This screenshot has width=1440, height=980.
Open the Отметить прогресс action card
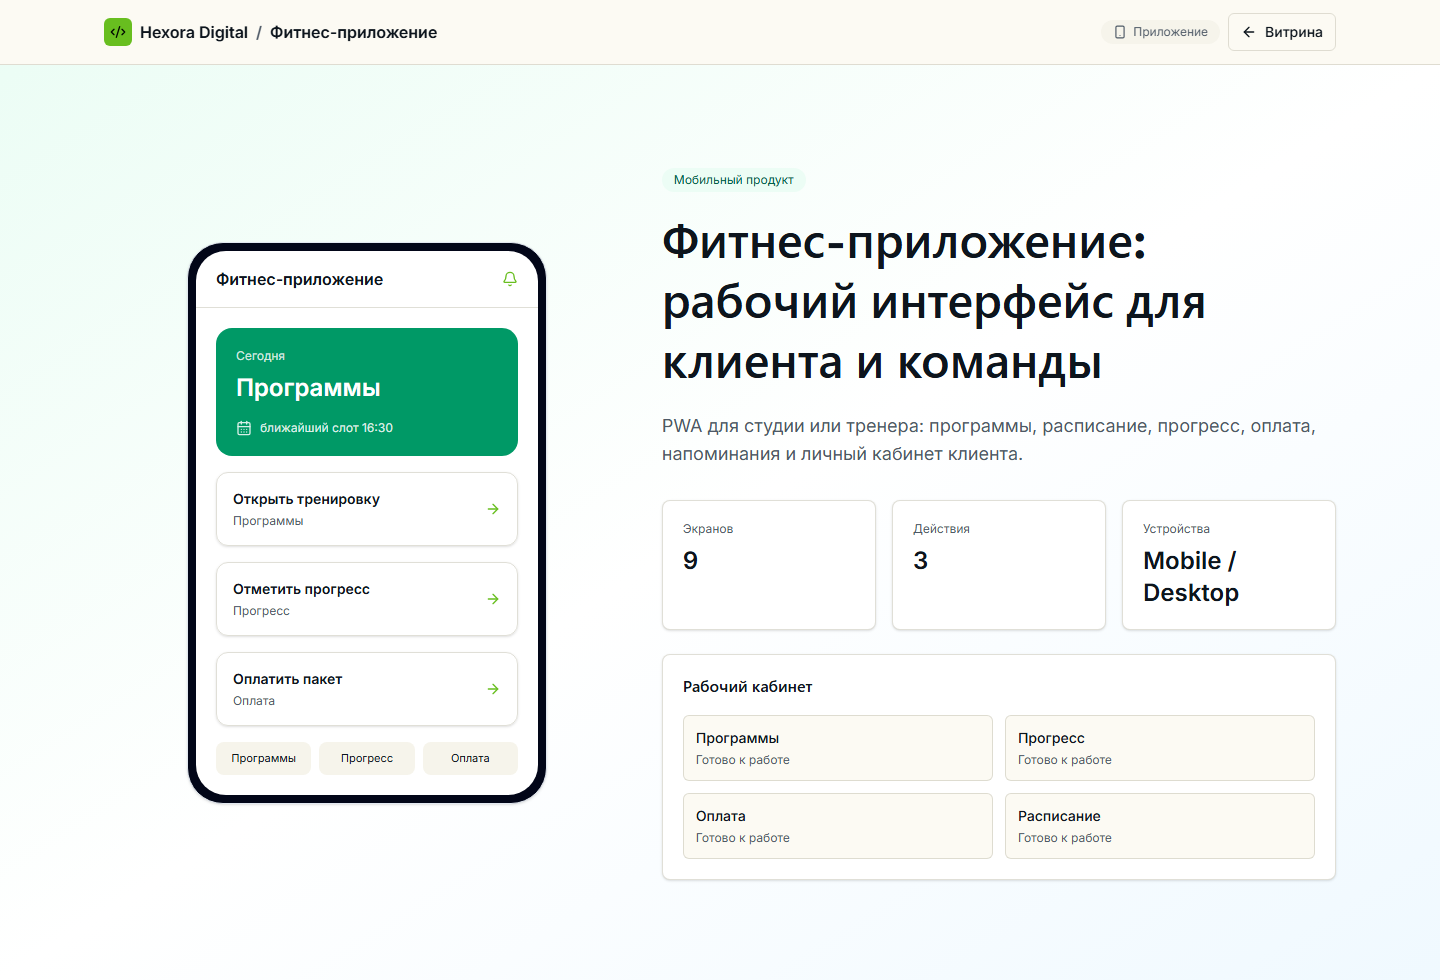point(367,599)
